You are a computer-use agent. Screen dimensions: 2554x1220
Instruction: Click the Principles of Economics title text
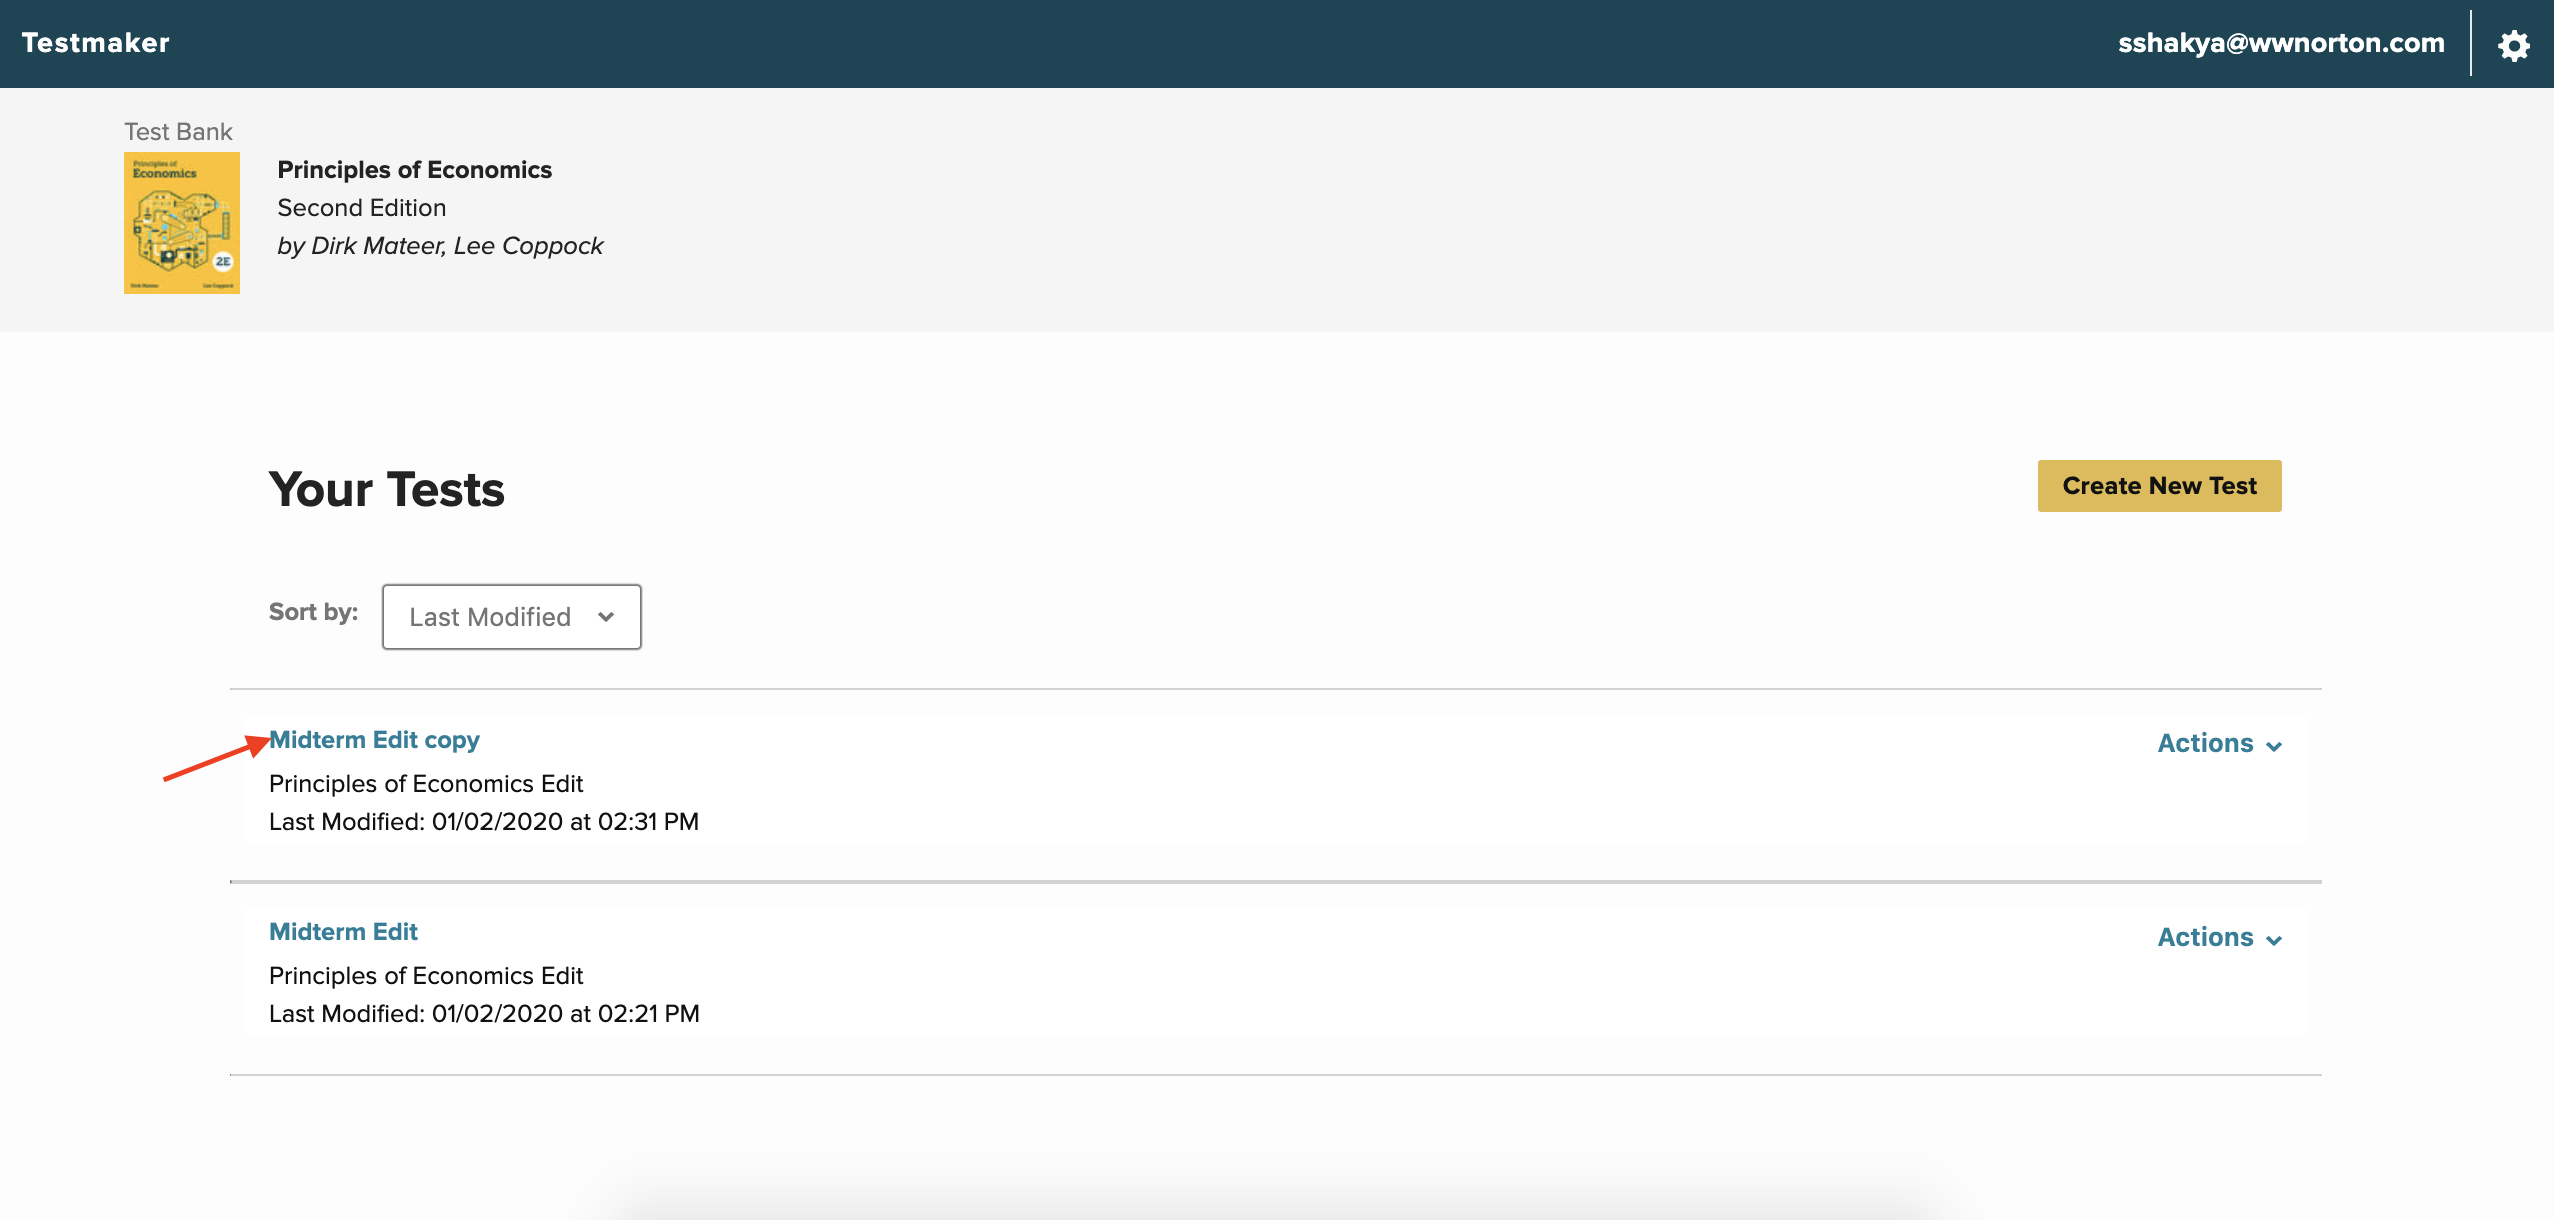coord(414,170)
